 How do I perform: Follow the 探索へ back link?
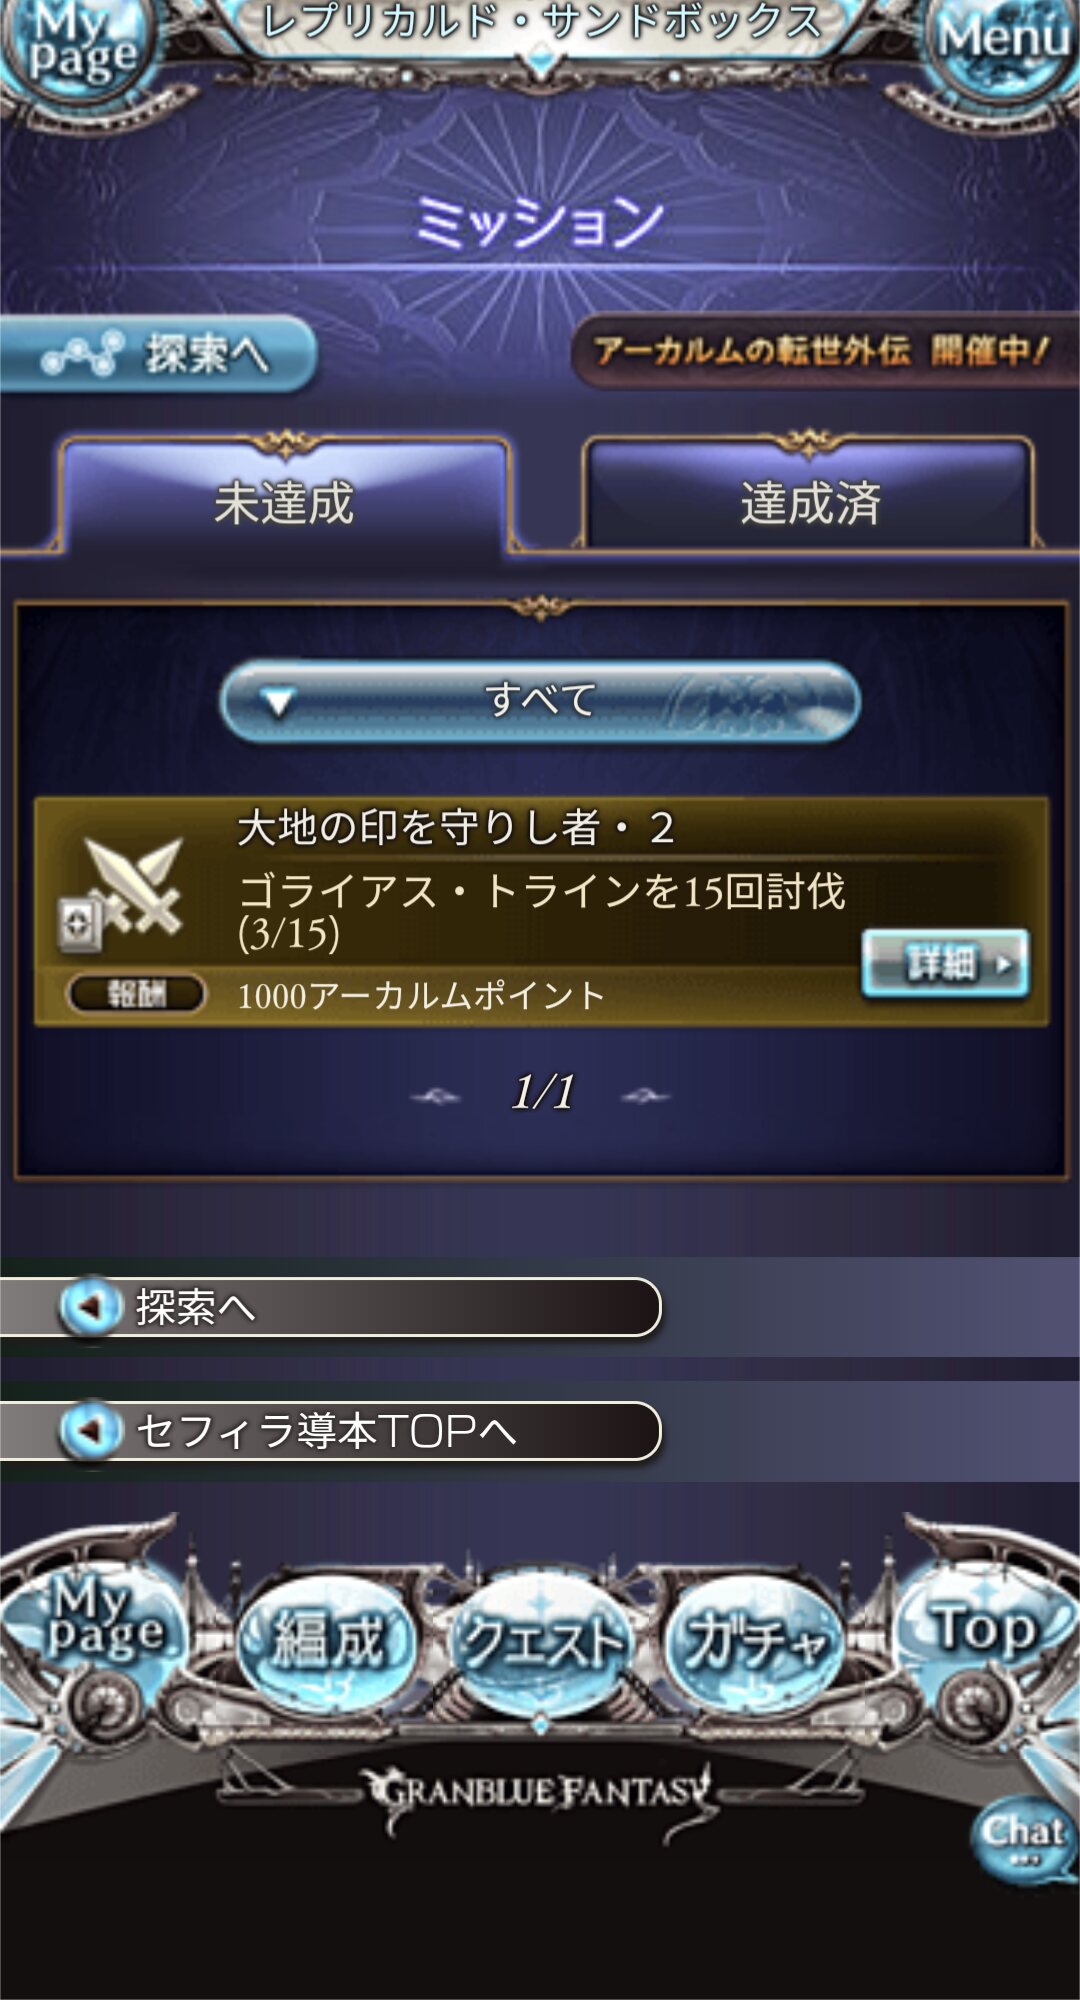tap(330, 1307)
